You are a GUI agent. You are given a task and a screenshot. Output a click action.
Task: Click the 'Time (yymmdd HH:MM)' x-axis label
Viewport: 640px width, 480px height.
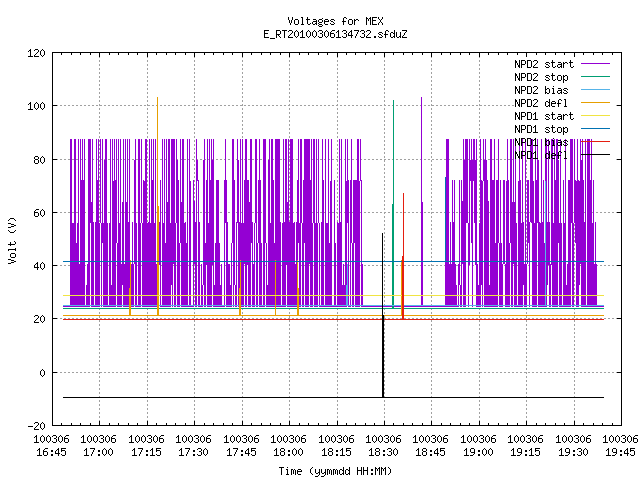(x=335, y=471)
